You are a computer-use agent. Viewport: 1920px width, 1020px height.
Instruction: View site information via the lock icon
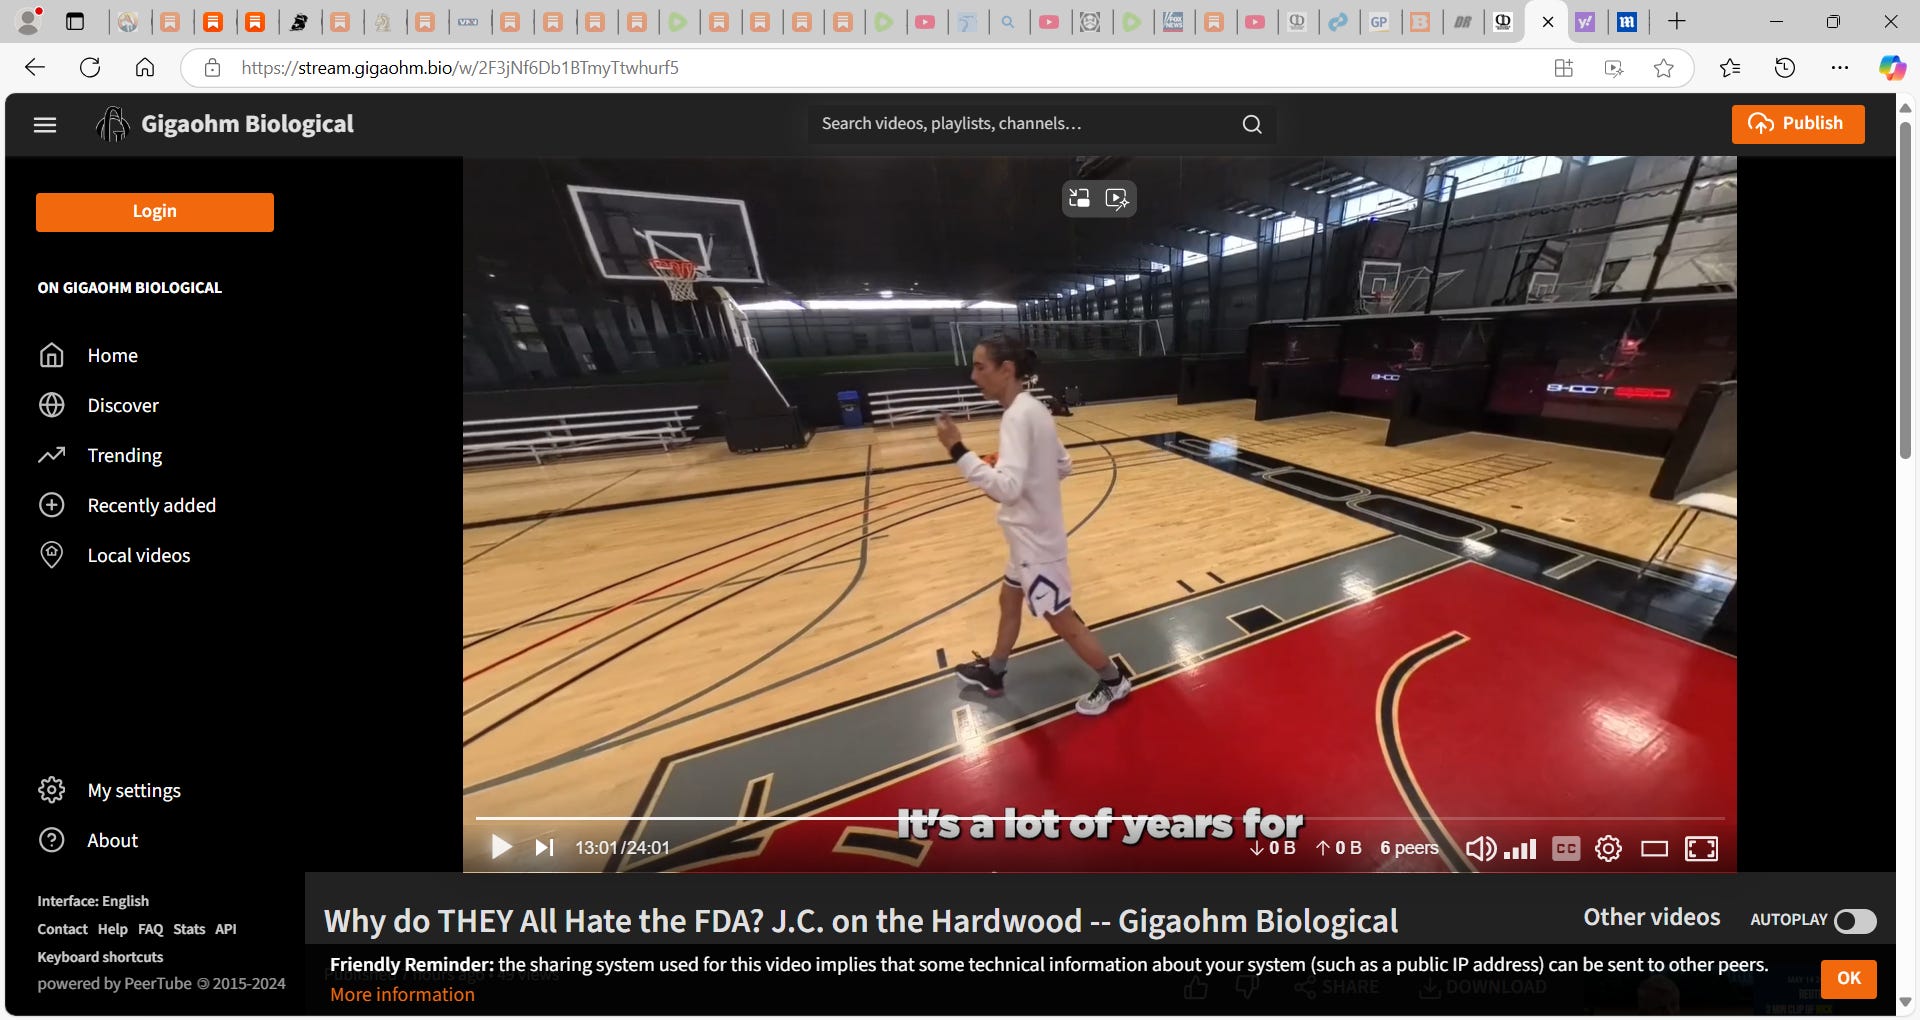click(x=212, y=68)
